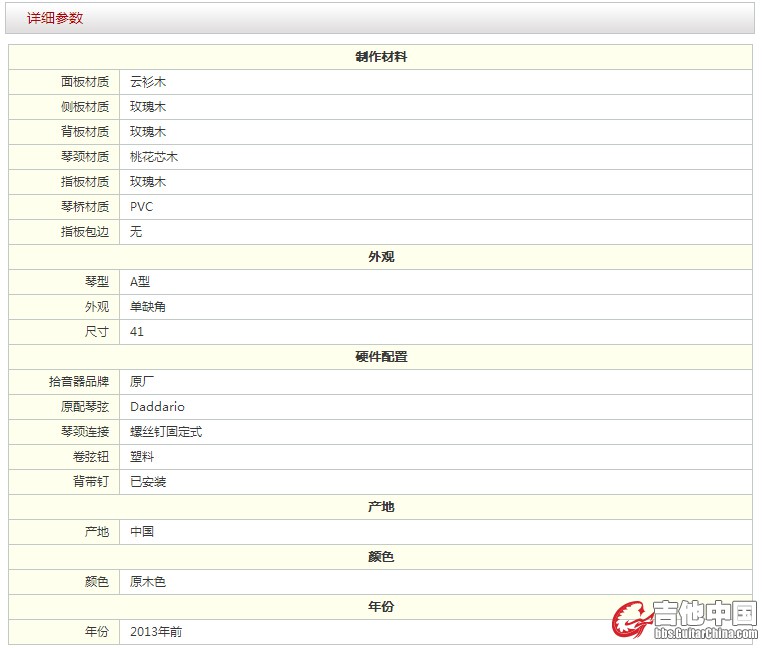Screen dimensions: 765x649
Task: Select the 制作材料 section heading
Action: click(381, 57)
